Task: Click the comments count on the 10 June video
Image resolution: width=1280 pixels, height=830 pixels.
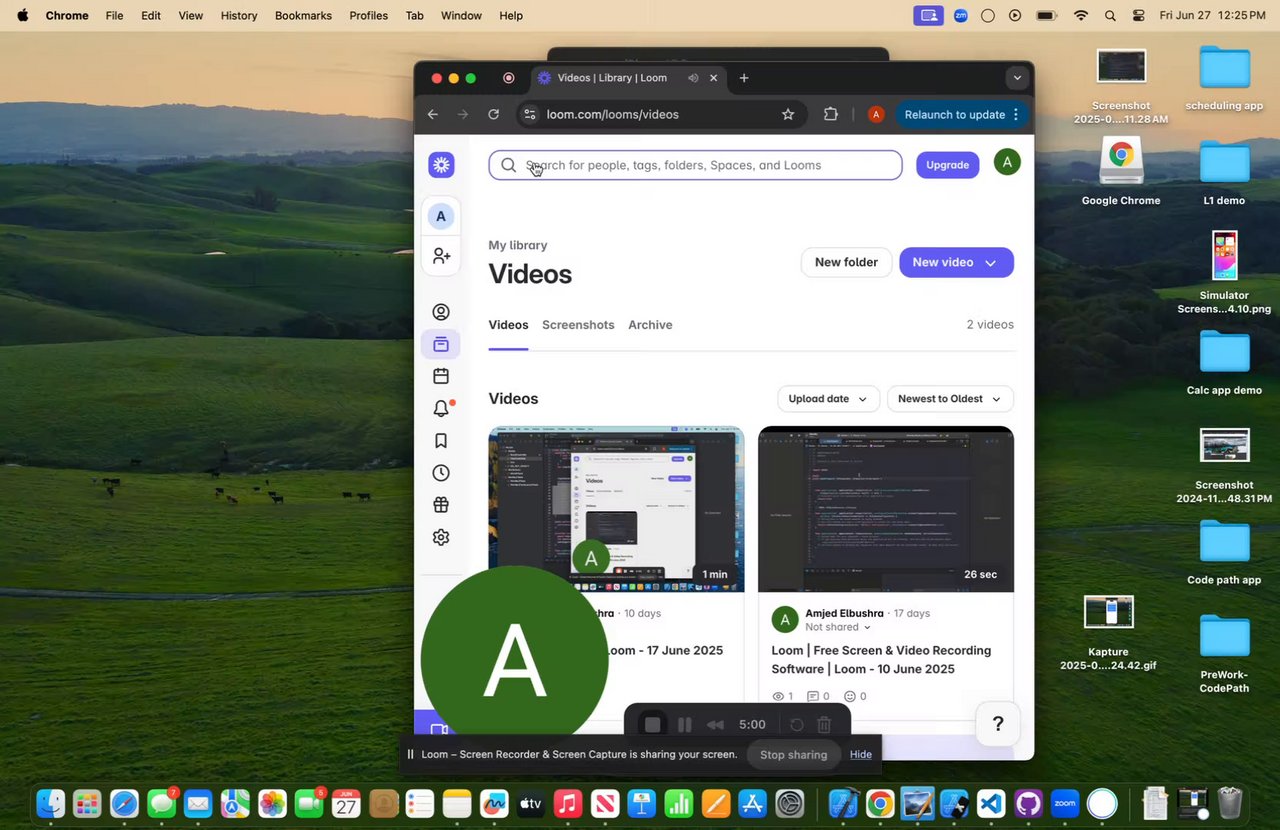Action: [818, 696]
